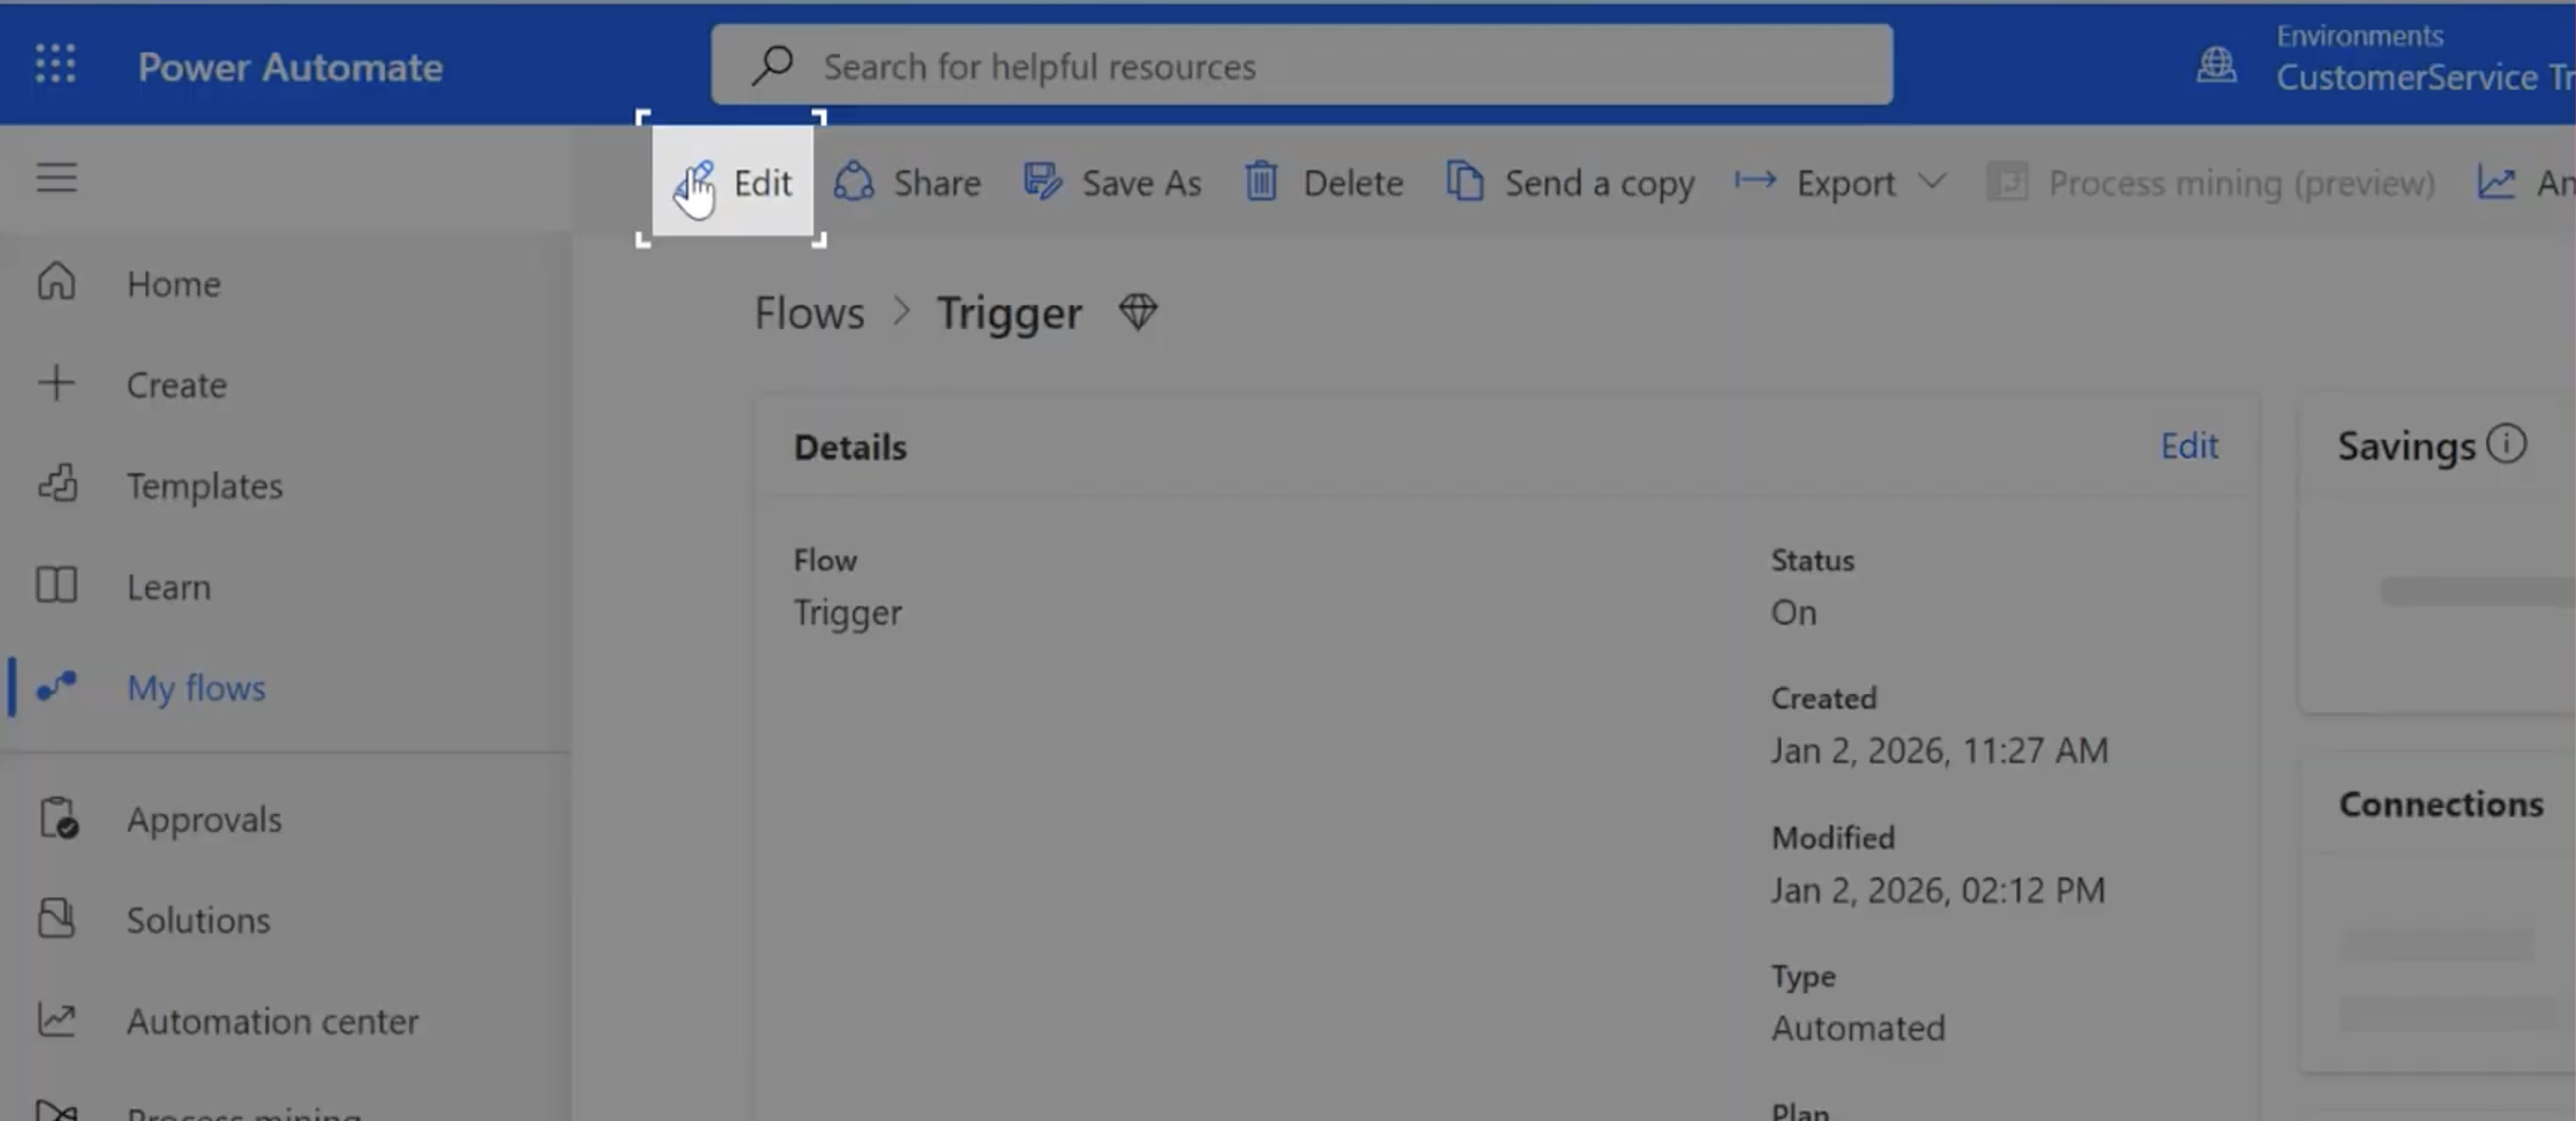Click the Environments globe icon

[x=2216, y=65]
